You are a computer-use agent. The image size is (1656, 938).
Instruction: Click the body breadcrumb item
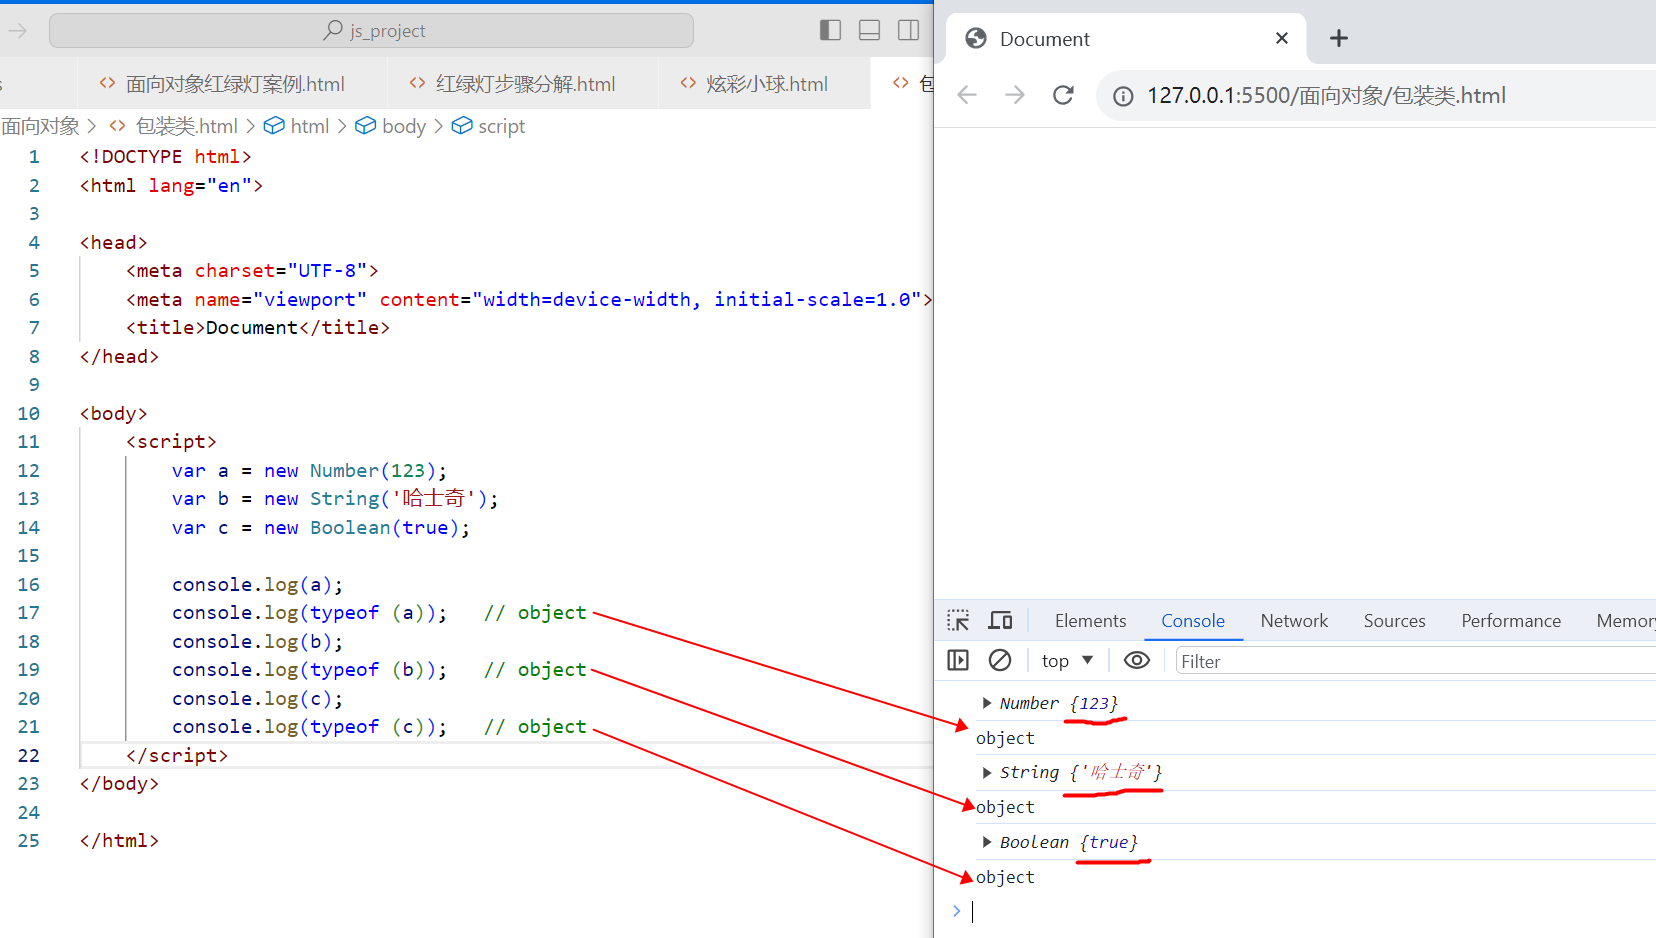(391, 126)
